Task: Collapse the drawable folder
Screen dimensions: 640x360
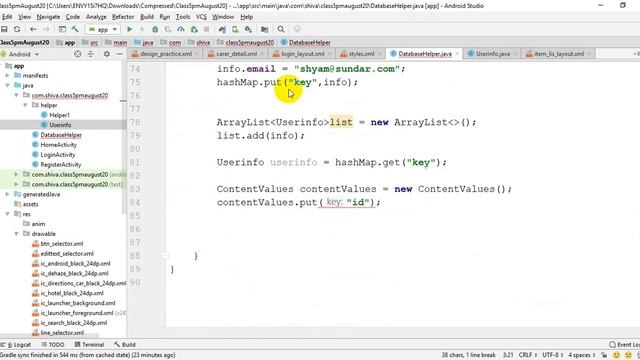Action: 16,233
